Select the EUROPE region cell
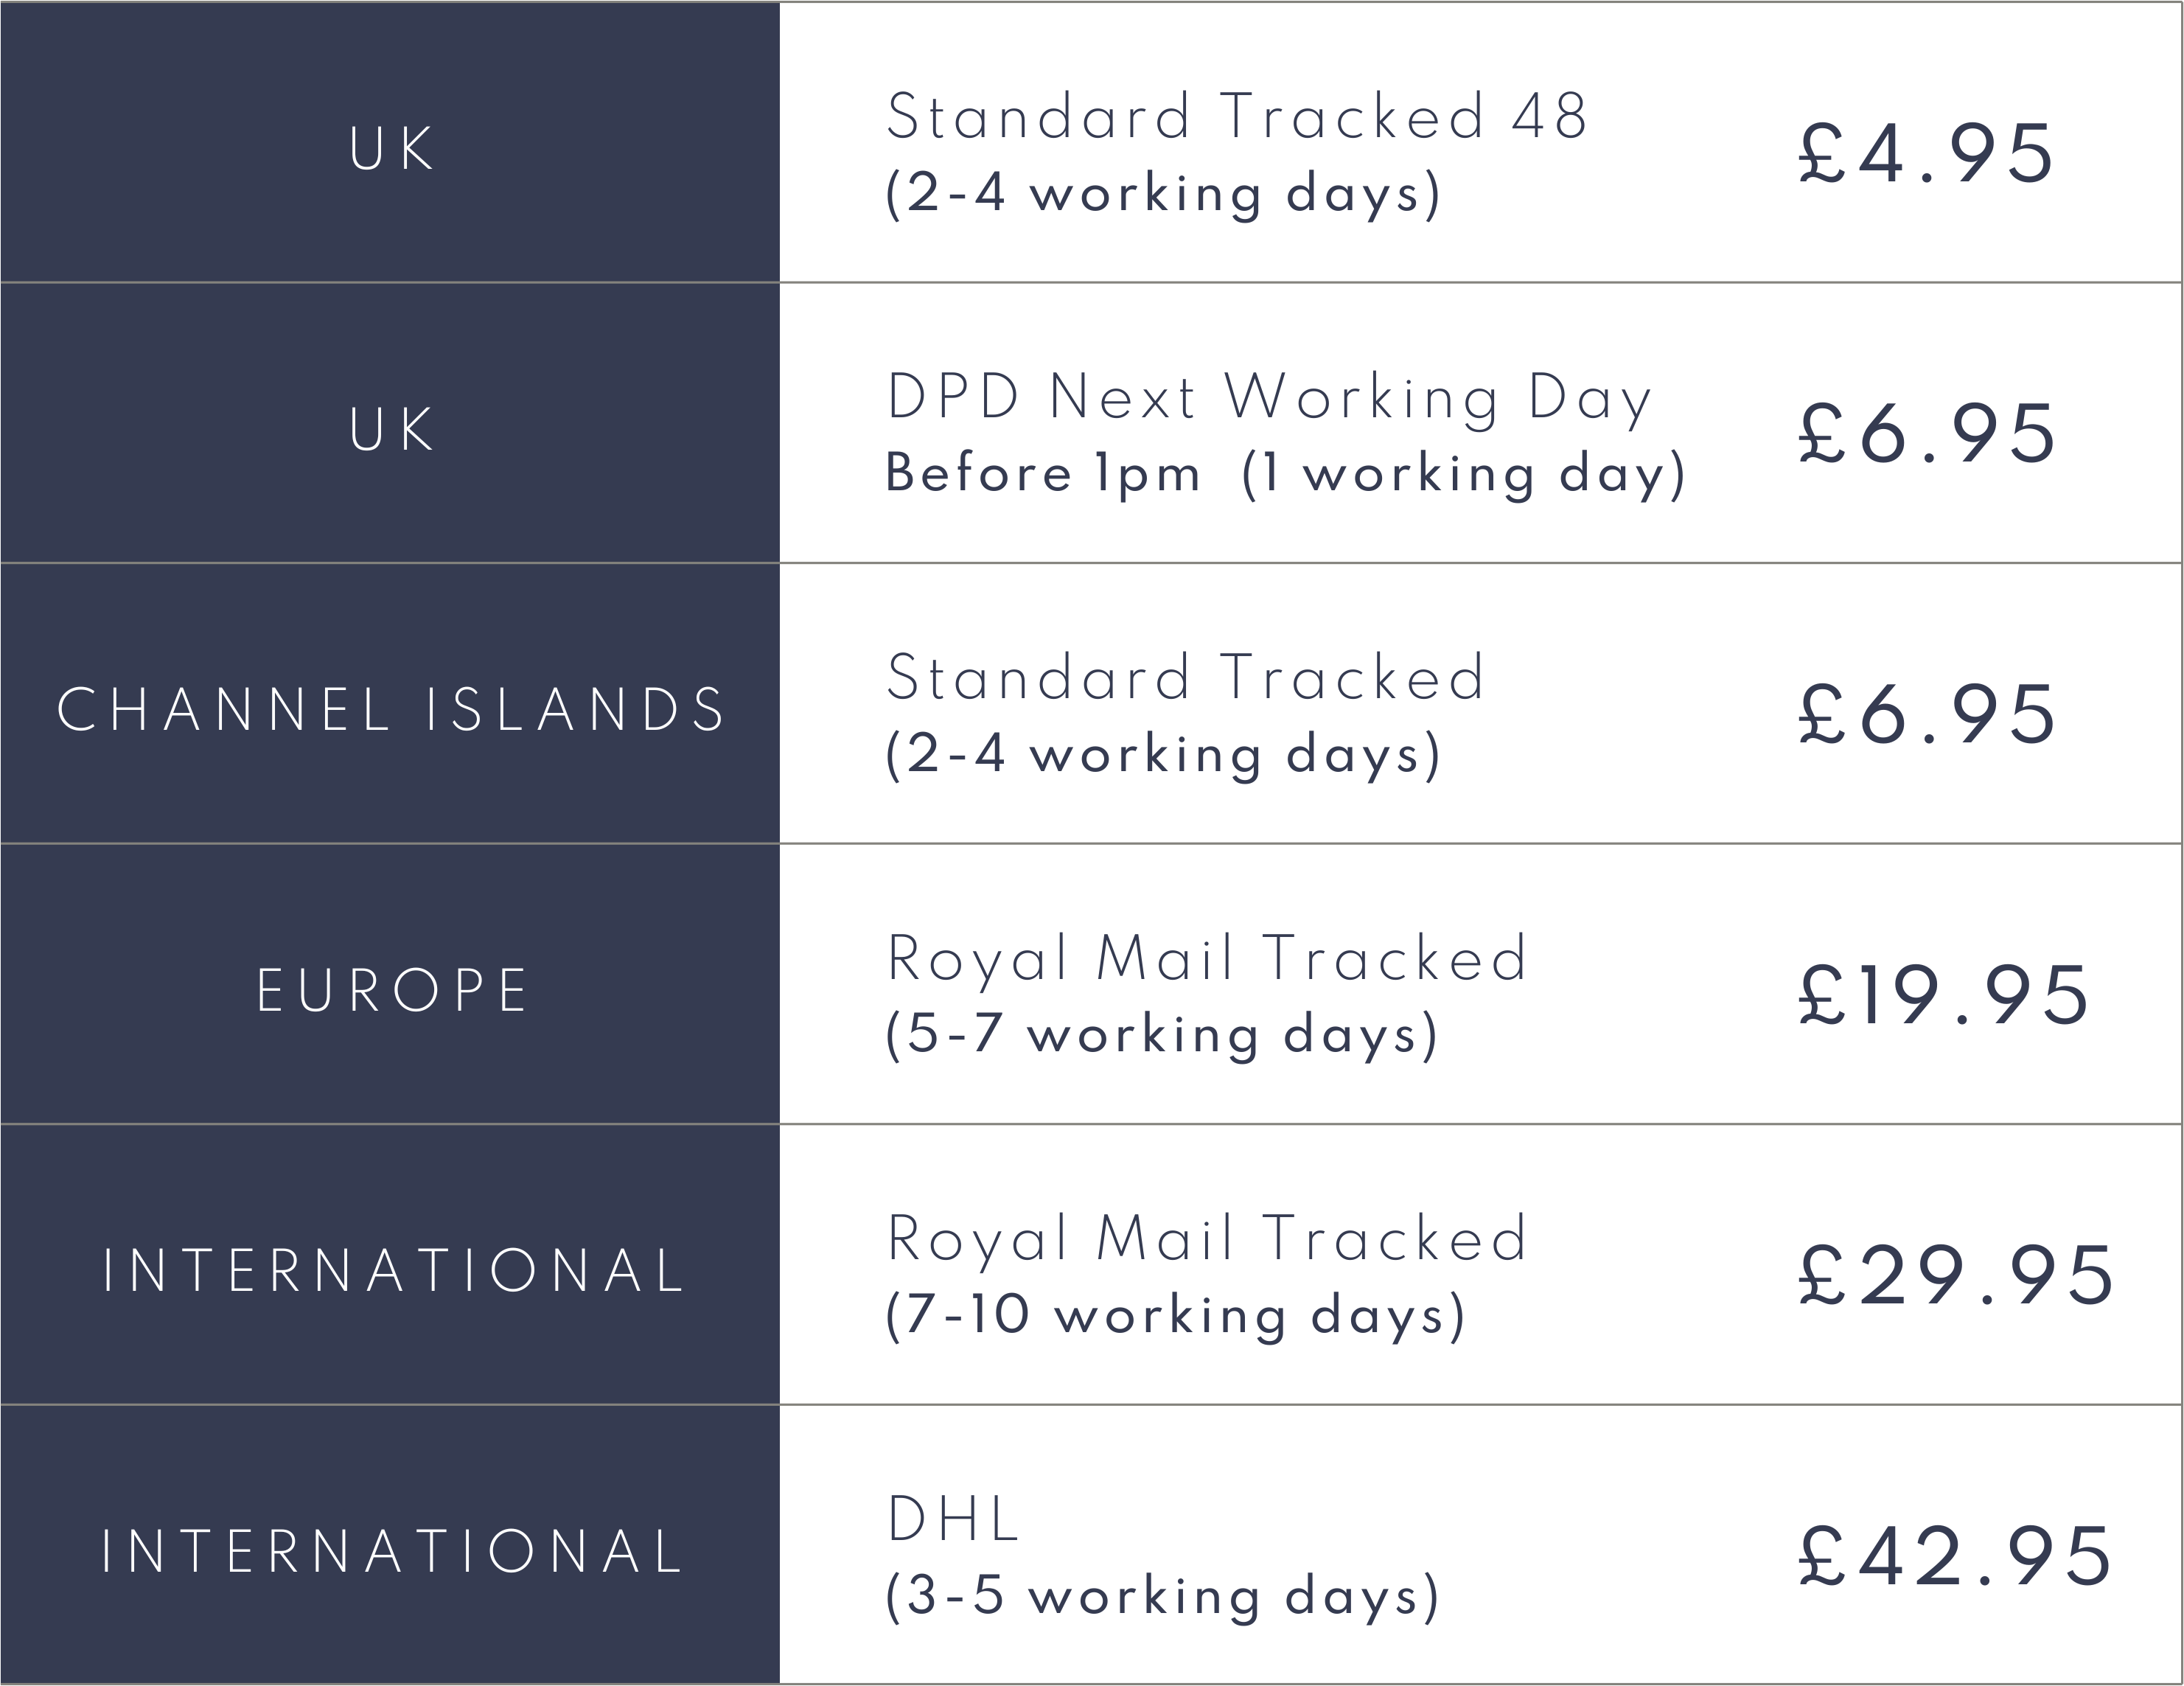Image resolution: width=2184 pixels, height=1686 pixels. coord(390,991)
